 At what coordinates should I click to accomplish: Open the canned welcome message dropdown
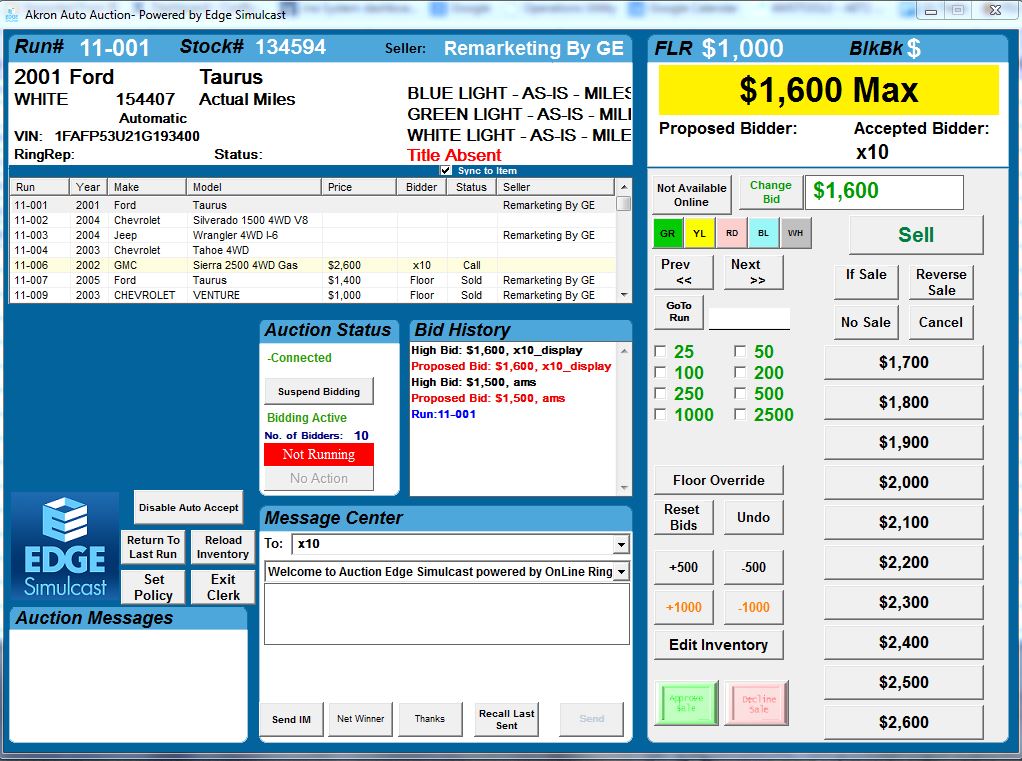coord(621,572)
